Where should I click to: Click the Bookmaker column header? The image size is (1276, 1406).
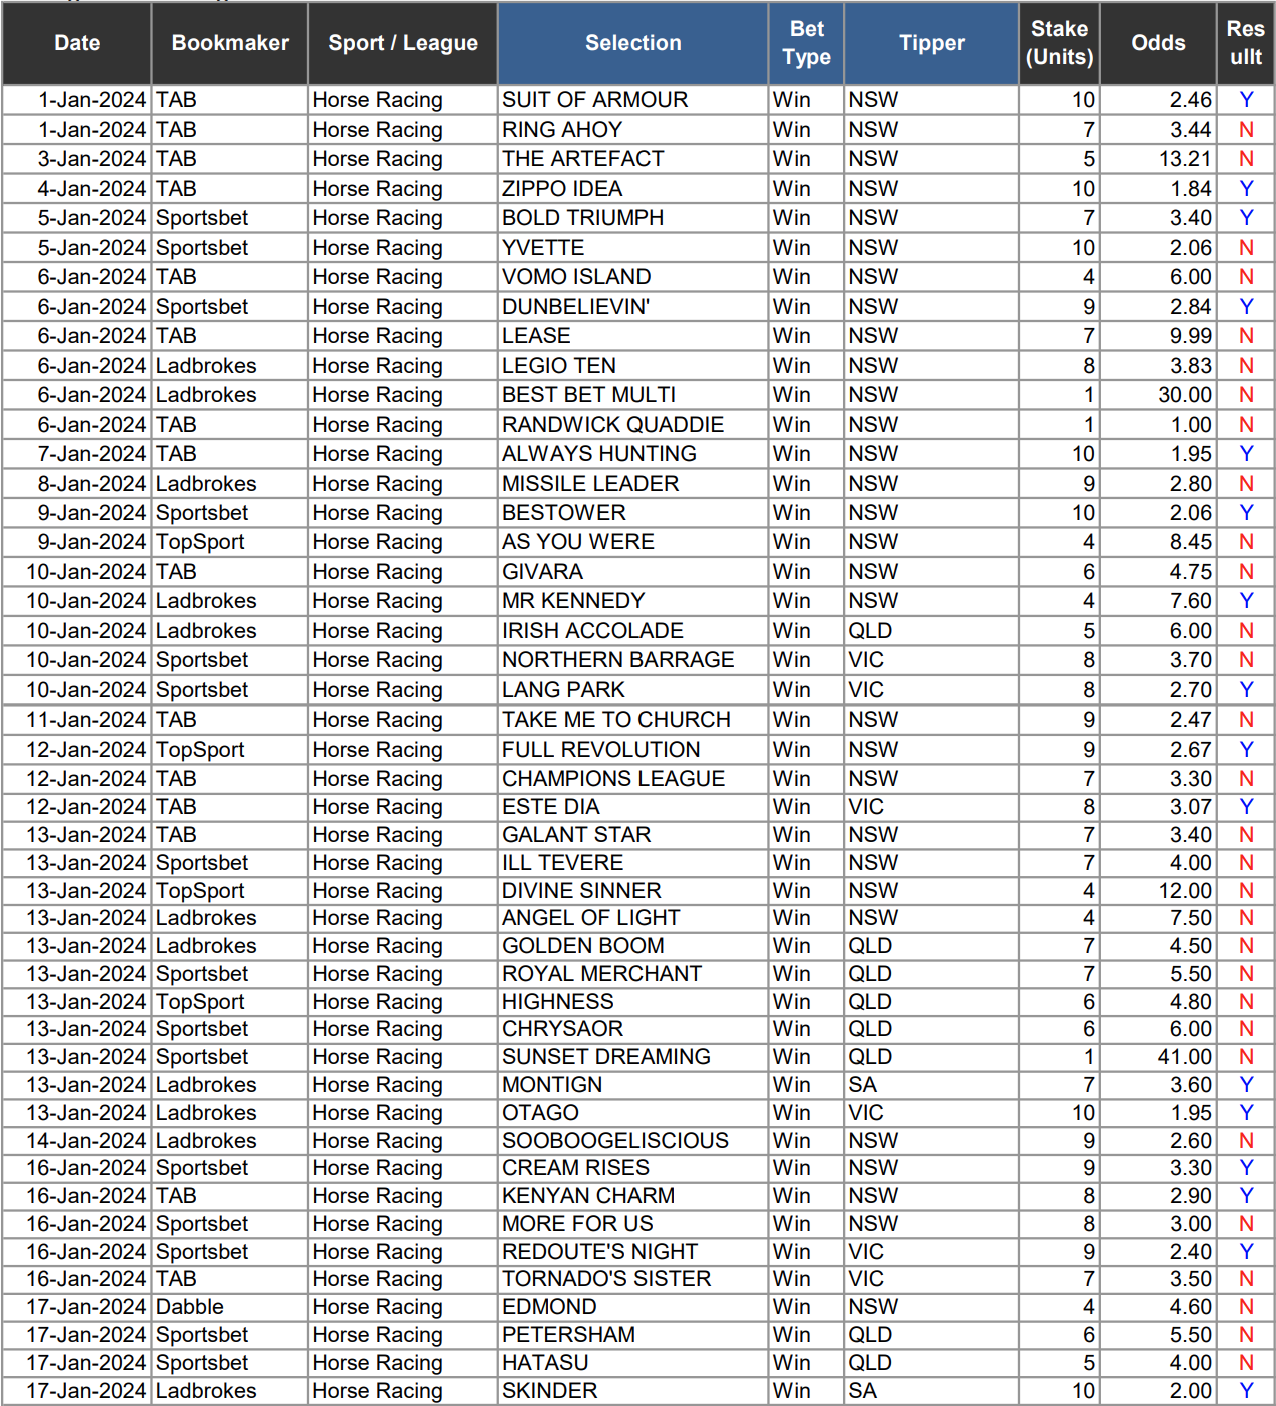click(230, 43)
